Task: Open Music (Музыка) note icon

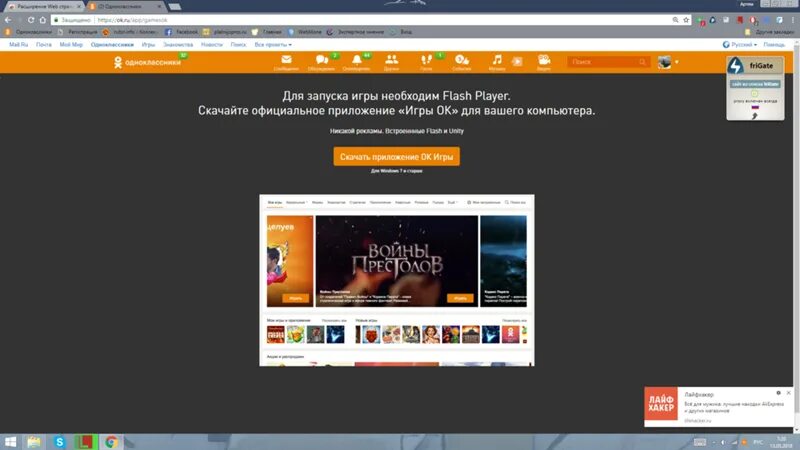Action: [496, 62]
